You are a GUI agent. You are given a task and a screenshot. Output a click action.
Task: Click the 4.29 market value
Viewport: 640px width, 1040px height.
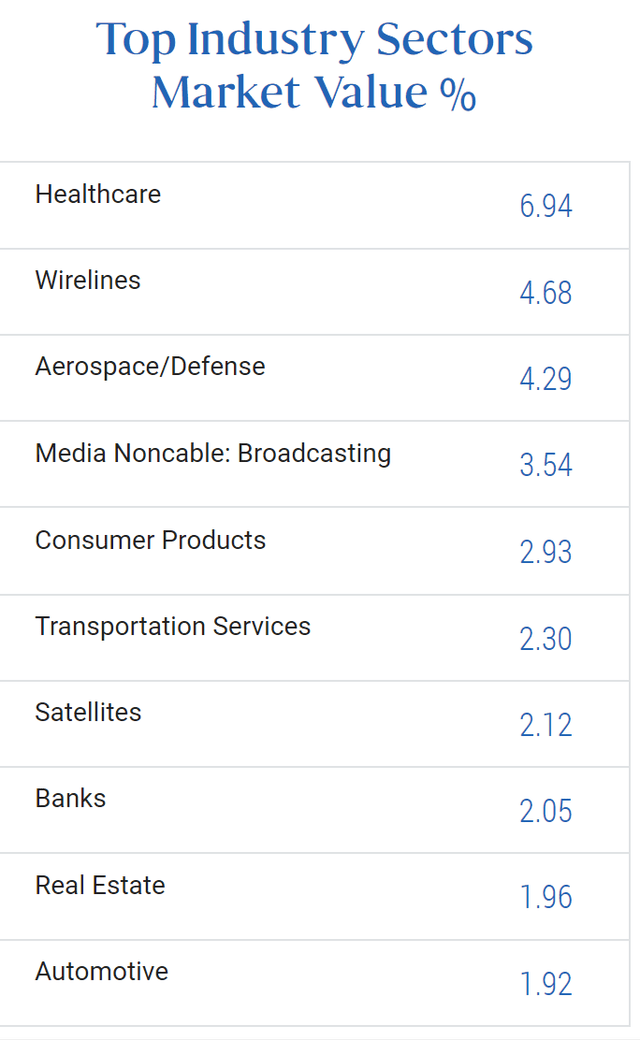(x=545, y=379)
